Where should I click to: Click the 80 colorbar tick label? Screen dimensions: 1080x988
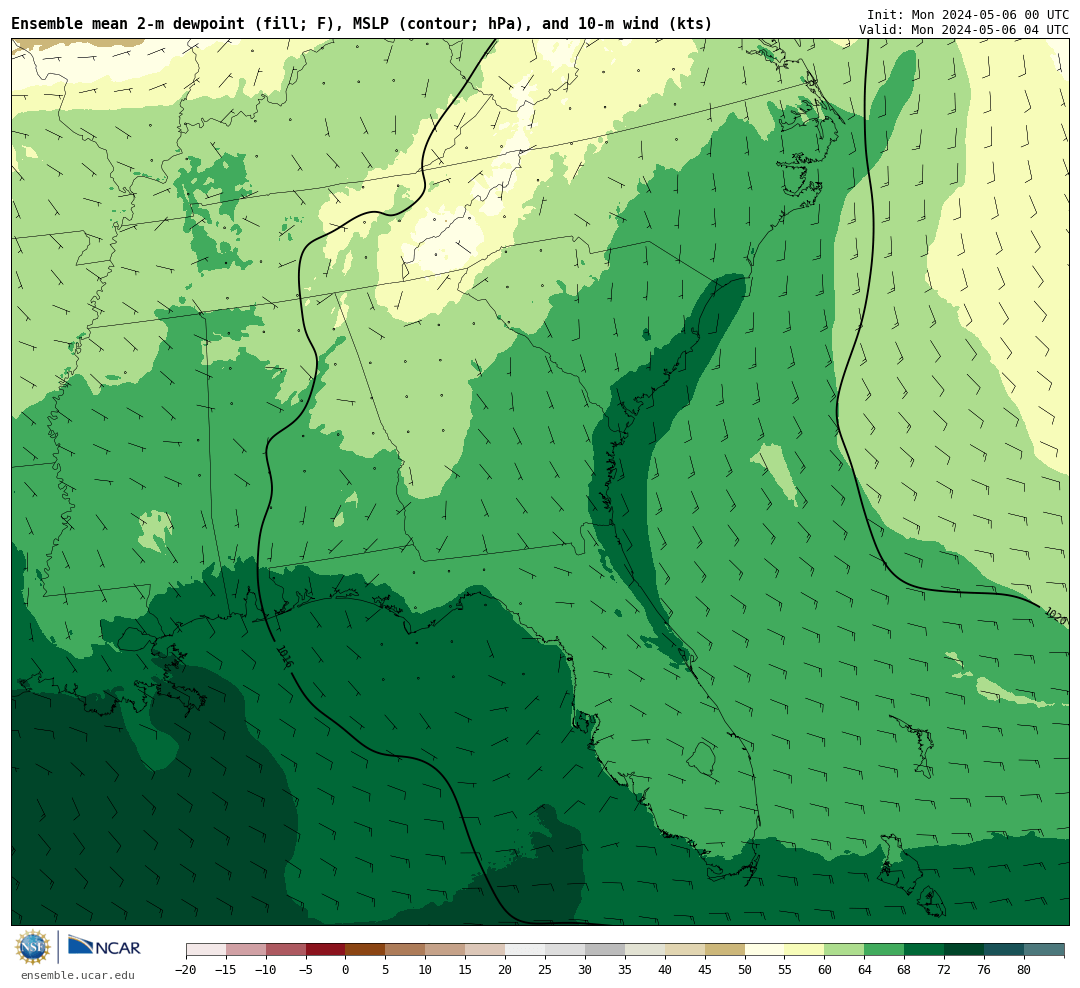(1025, 970)
